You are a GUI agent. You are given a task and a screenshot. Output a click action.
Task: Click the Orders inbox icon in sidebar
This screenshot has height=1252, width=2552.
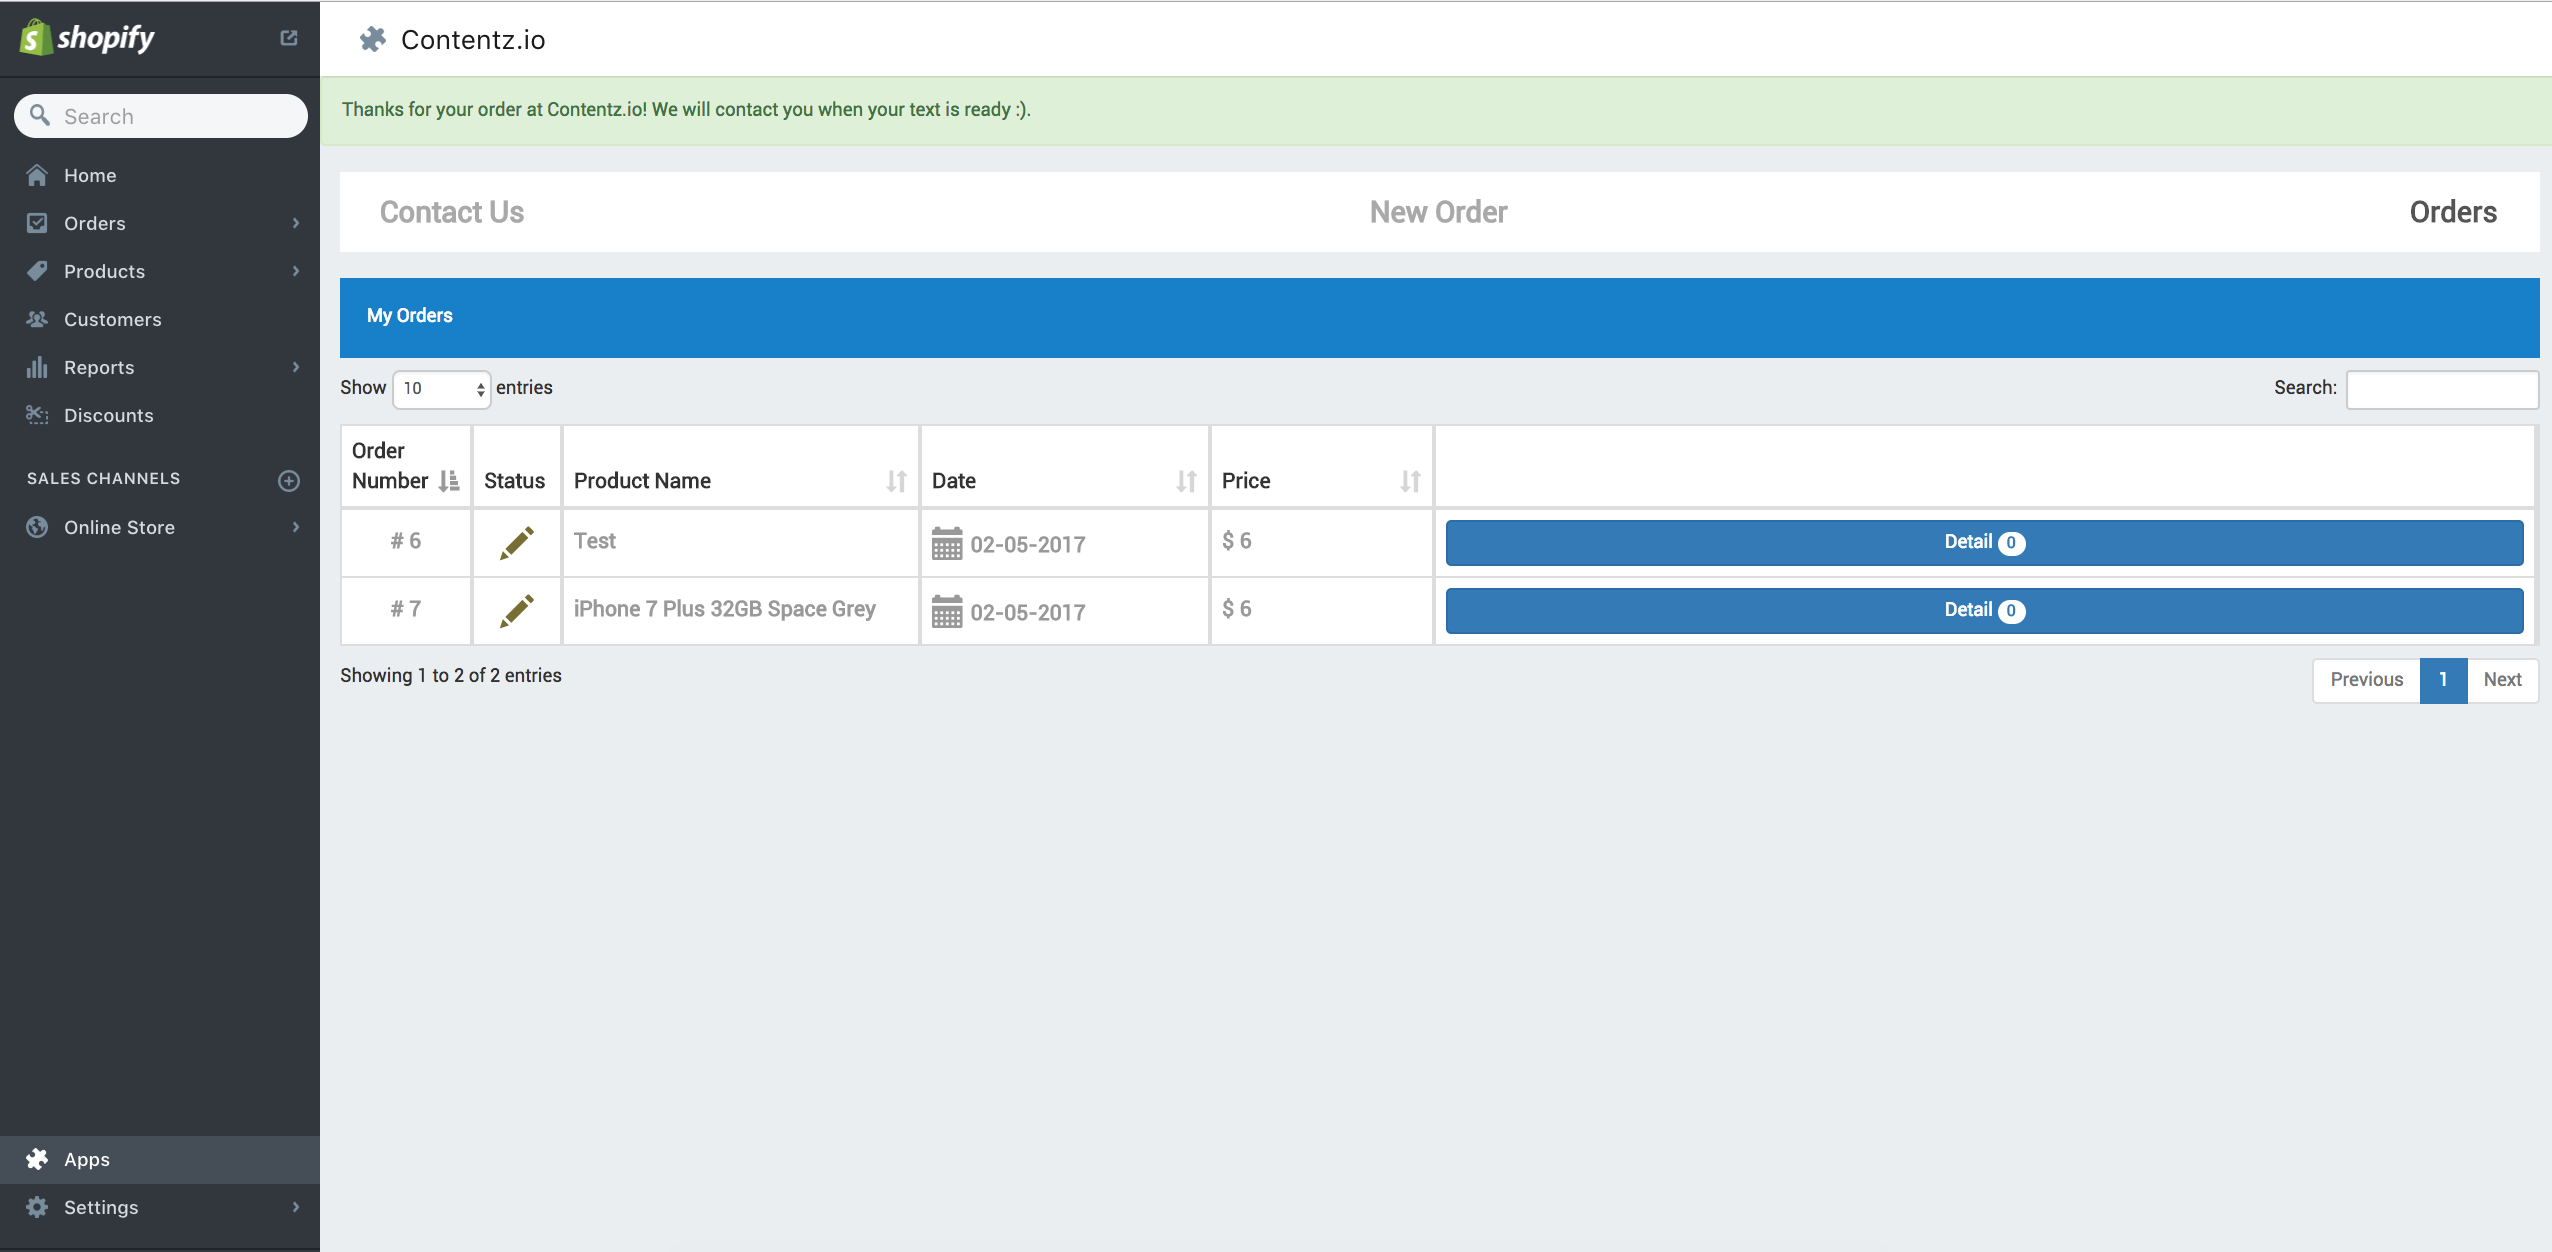click(x=37, y=223)
